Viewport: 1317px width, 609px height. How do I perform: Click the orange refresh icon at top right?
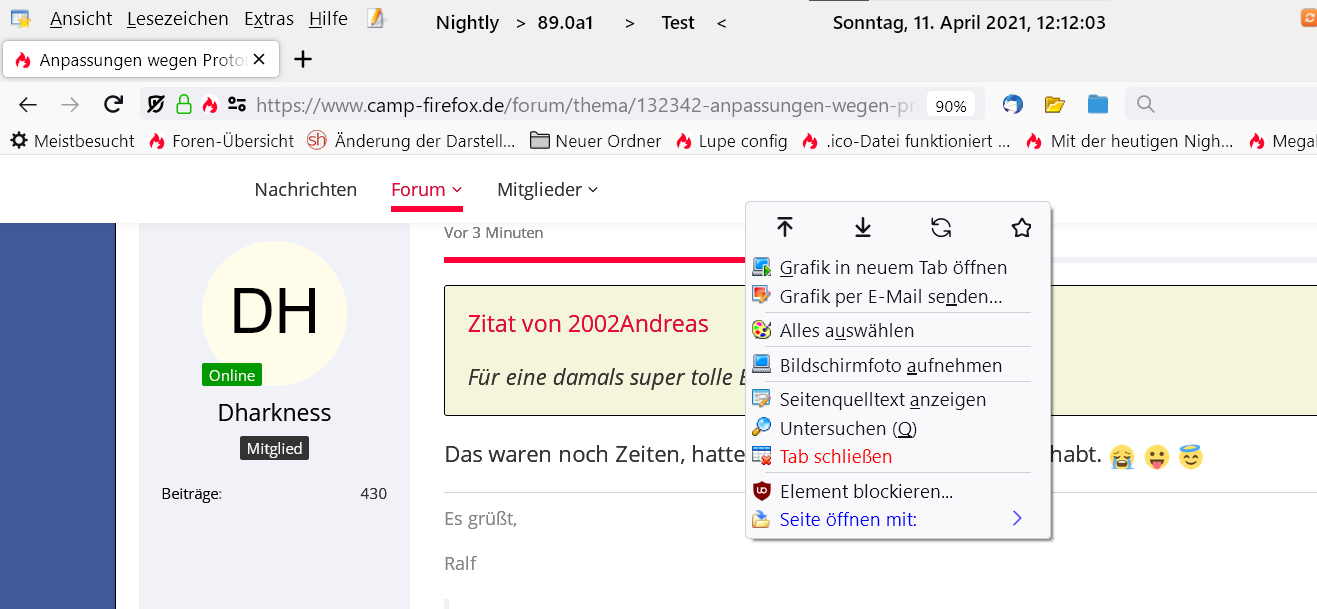tap(1309, 17)
